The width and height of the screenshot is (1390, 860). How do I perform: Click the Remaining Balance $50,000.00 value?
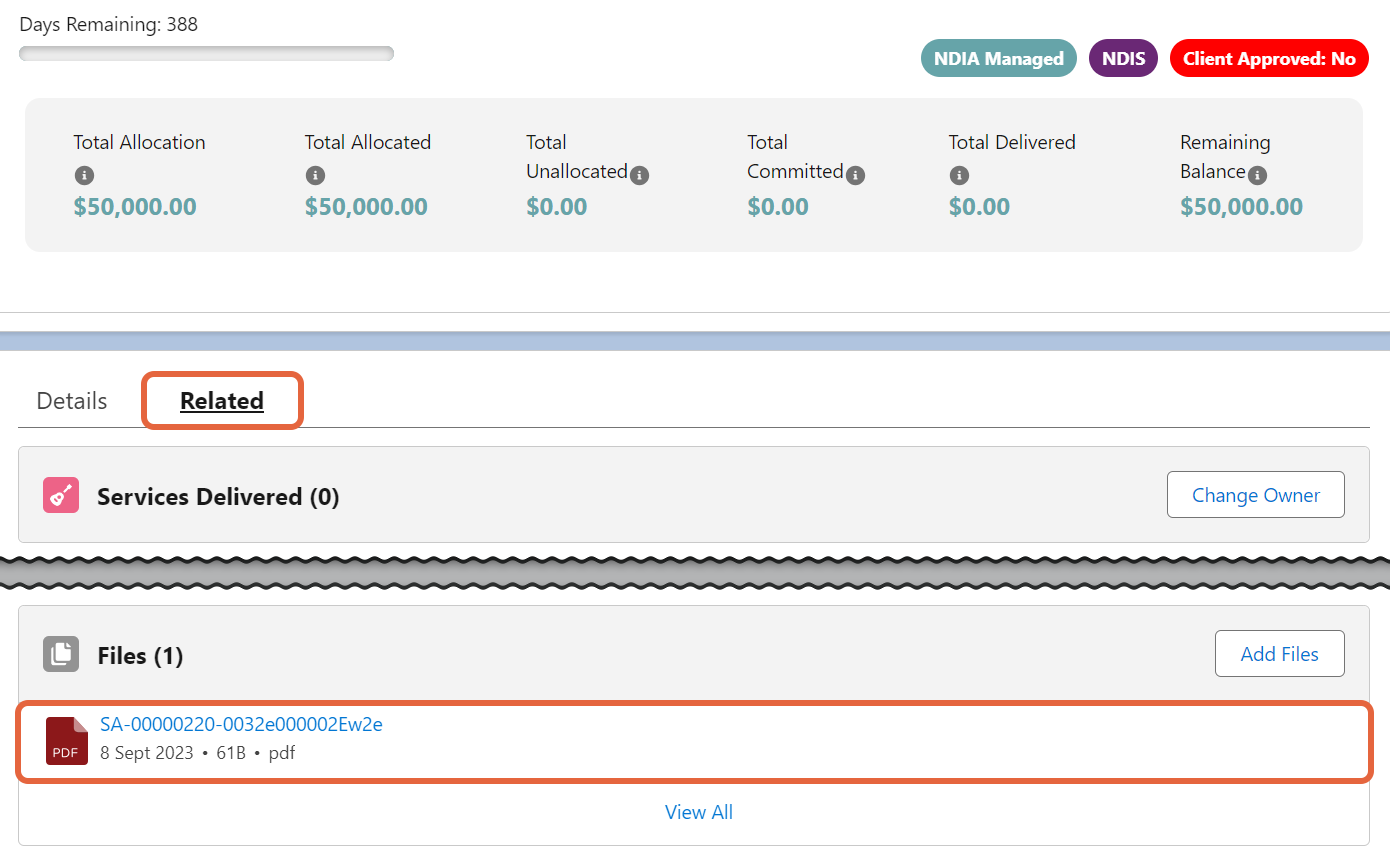click(x=1241, y=207)
